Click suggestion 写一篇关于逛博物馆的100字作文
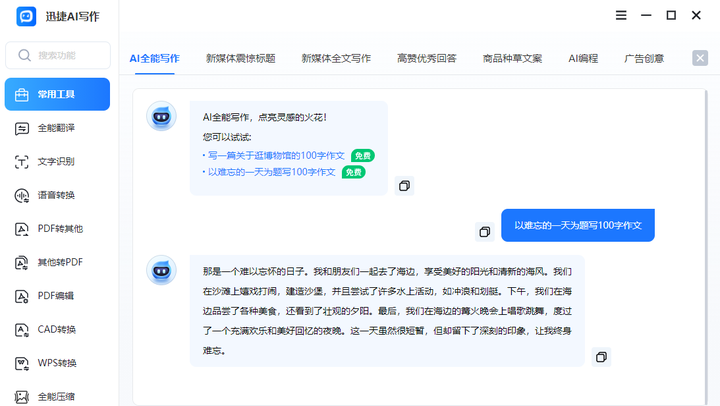720x406 pixels. 276,156
